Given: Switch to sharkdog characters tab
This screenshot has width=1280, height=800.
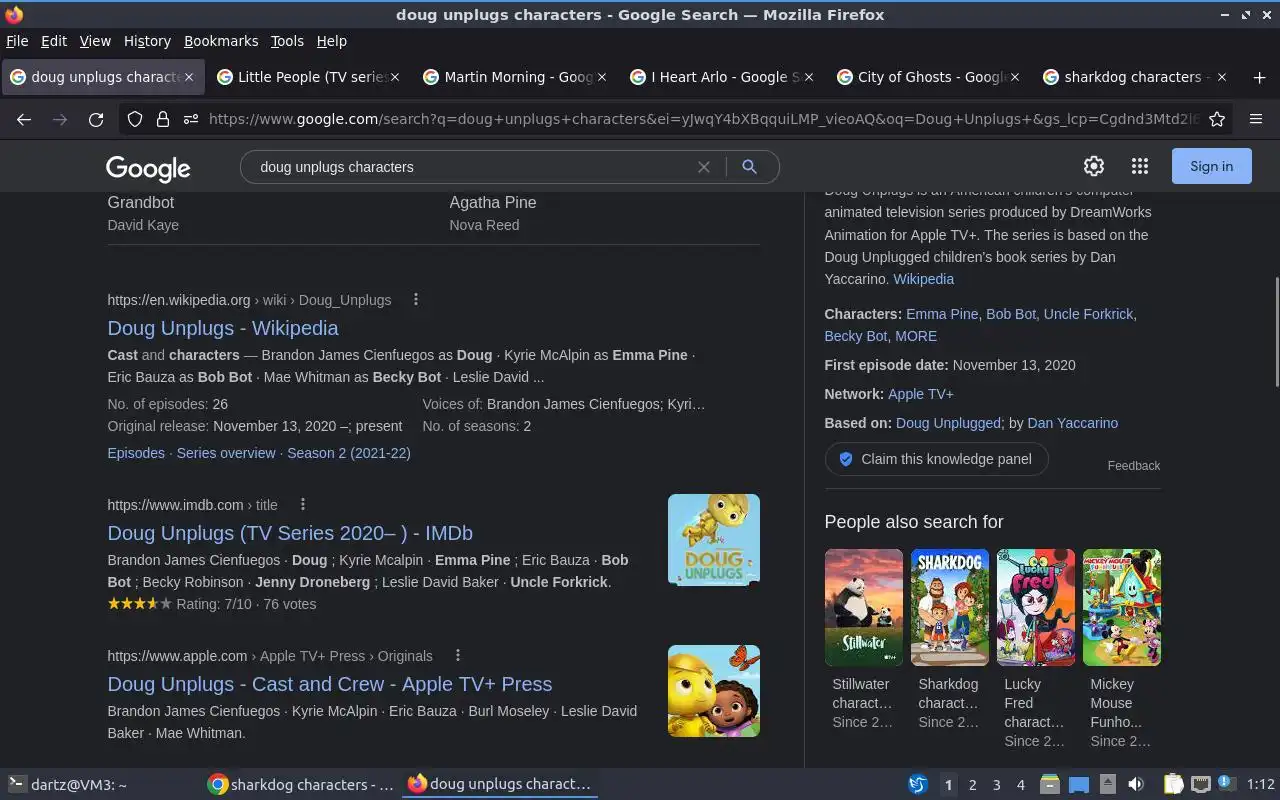Looking at the screenshot, I should click(x=1133, y=77).
